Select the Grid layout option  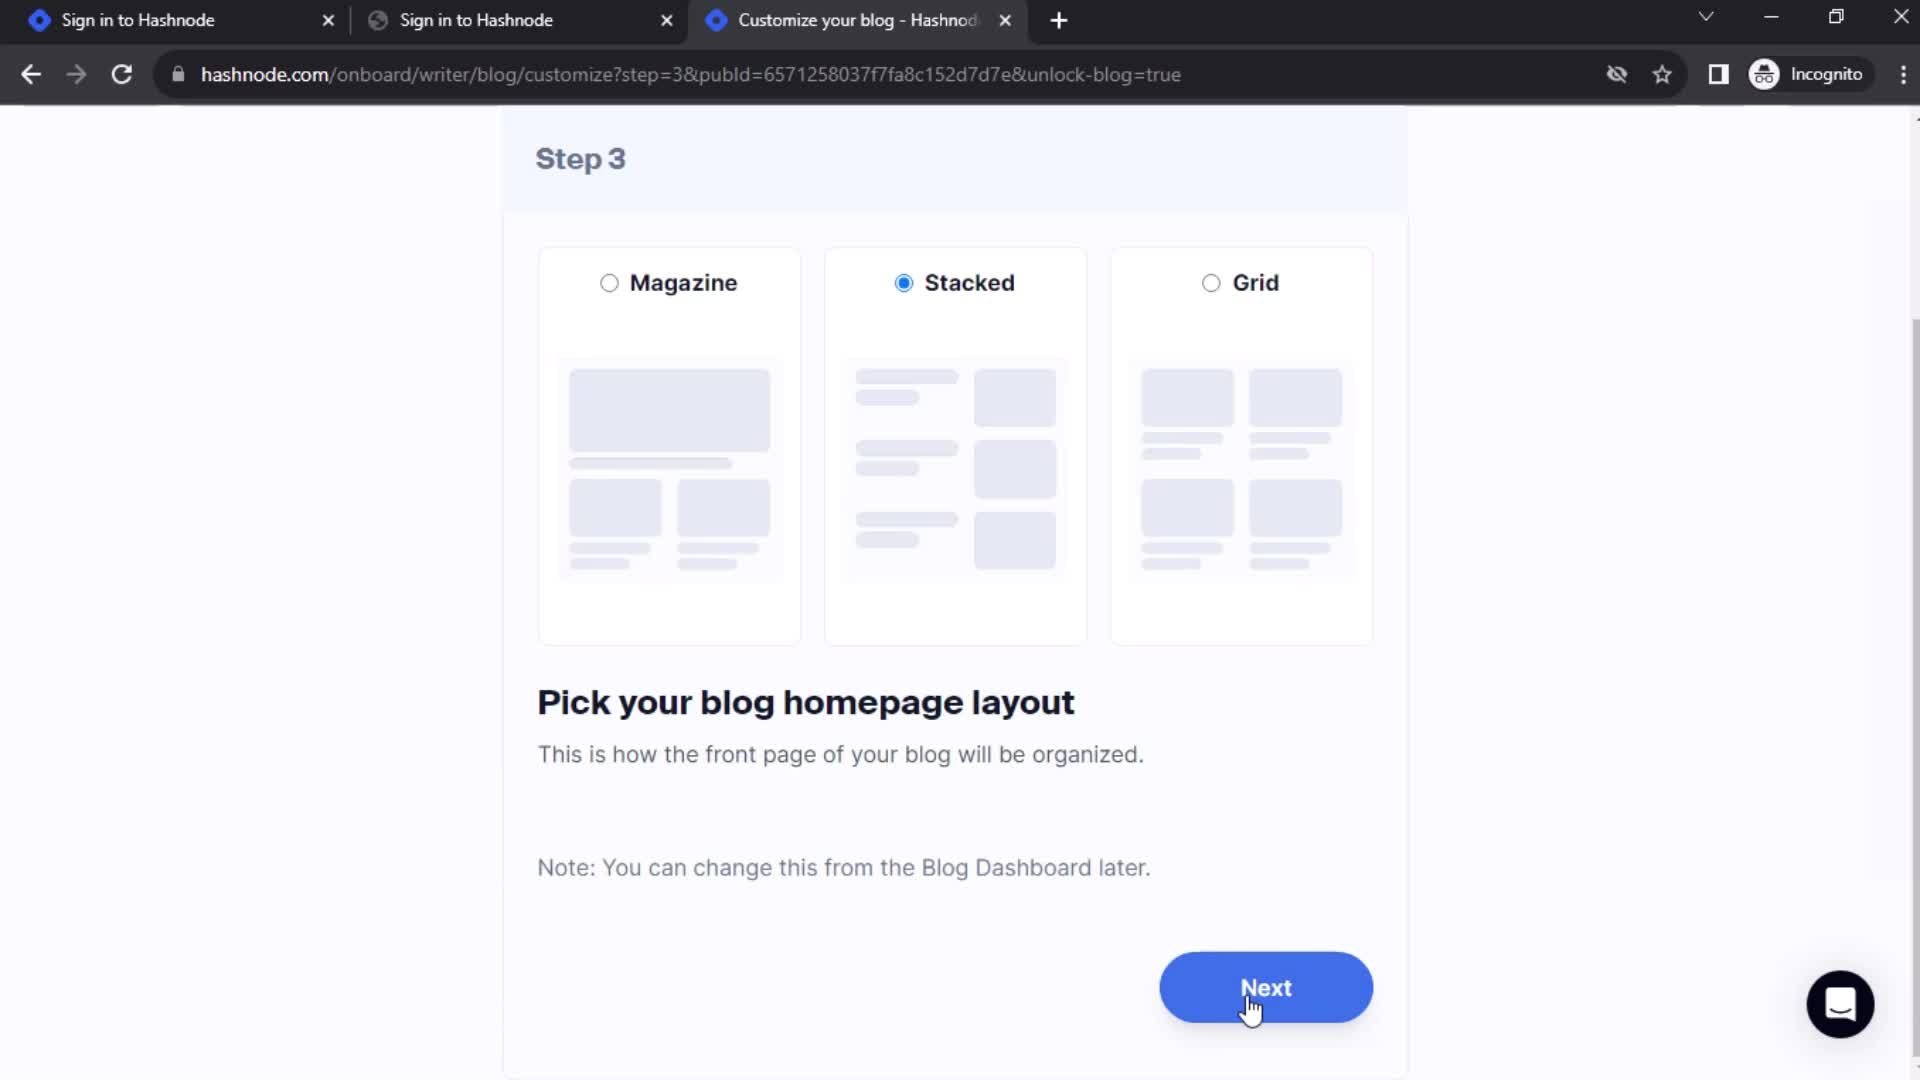coord(1212,282)
